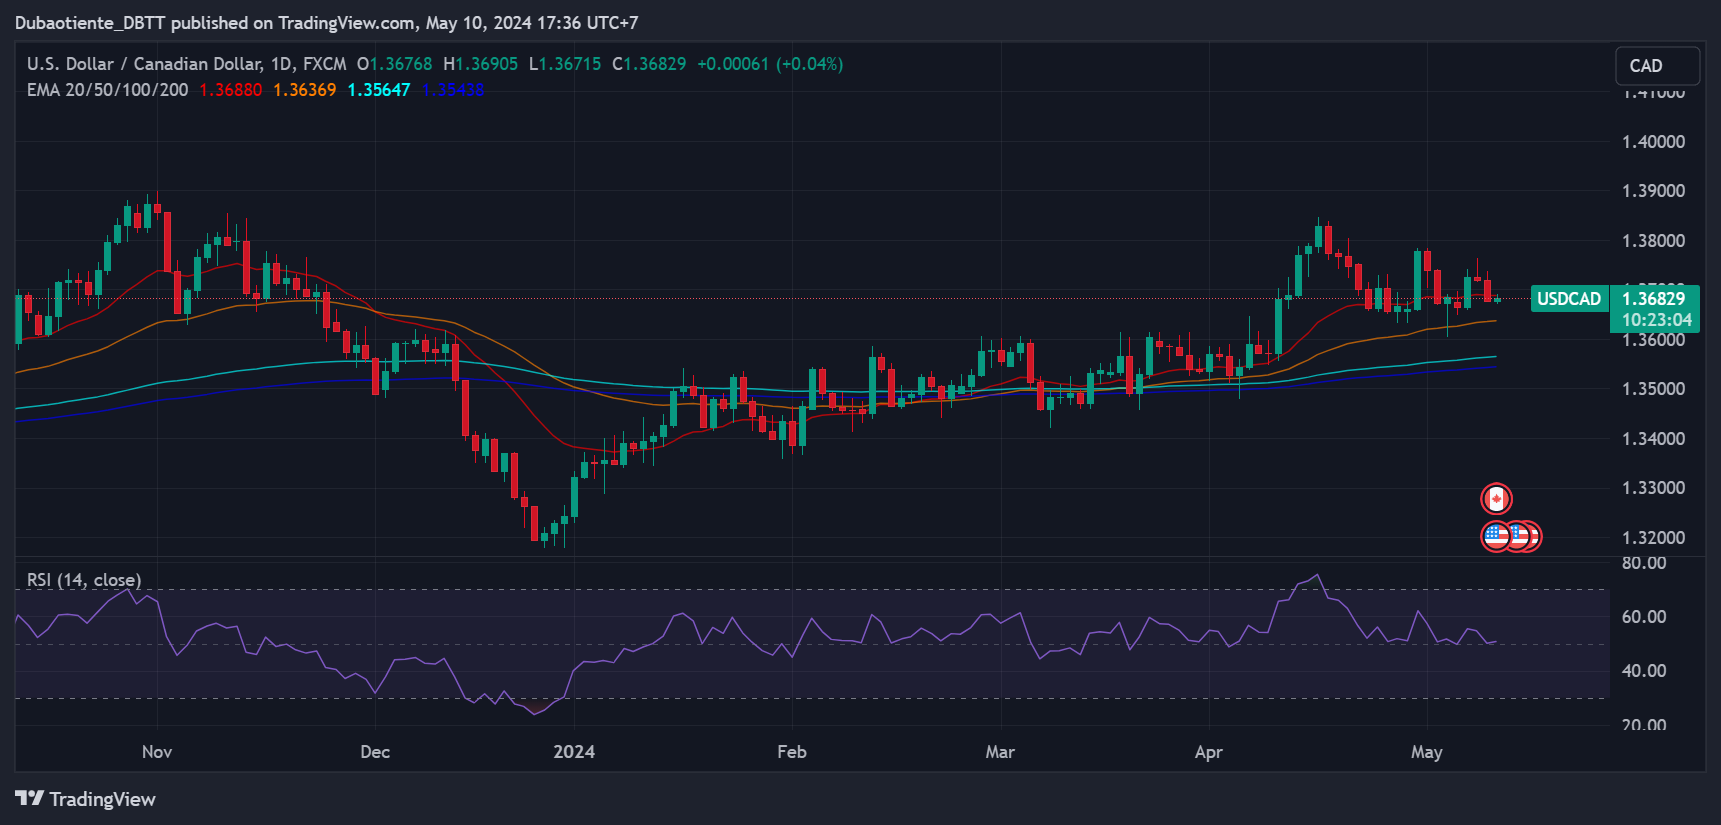
Task: Click the current price tag 1.36829 on axis
Action: (1653, 298)
